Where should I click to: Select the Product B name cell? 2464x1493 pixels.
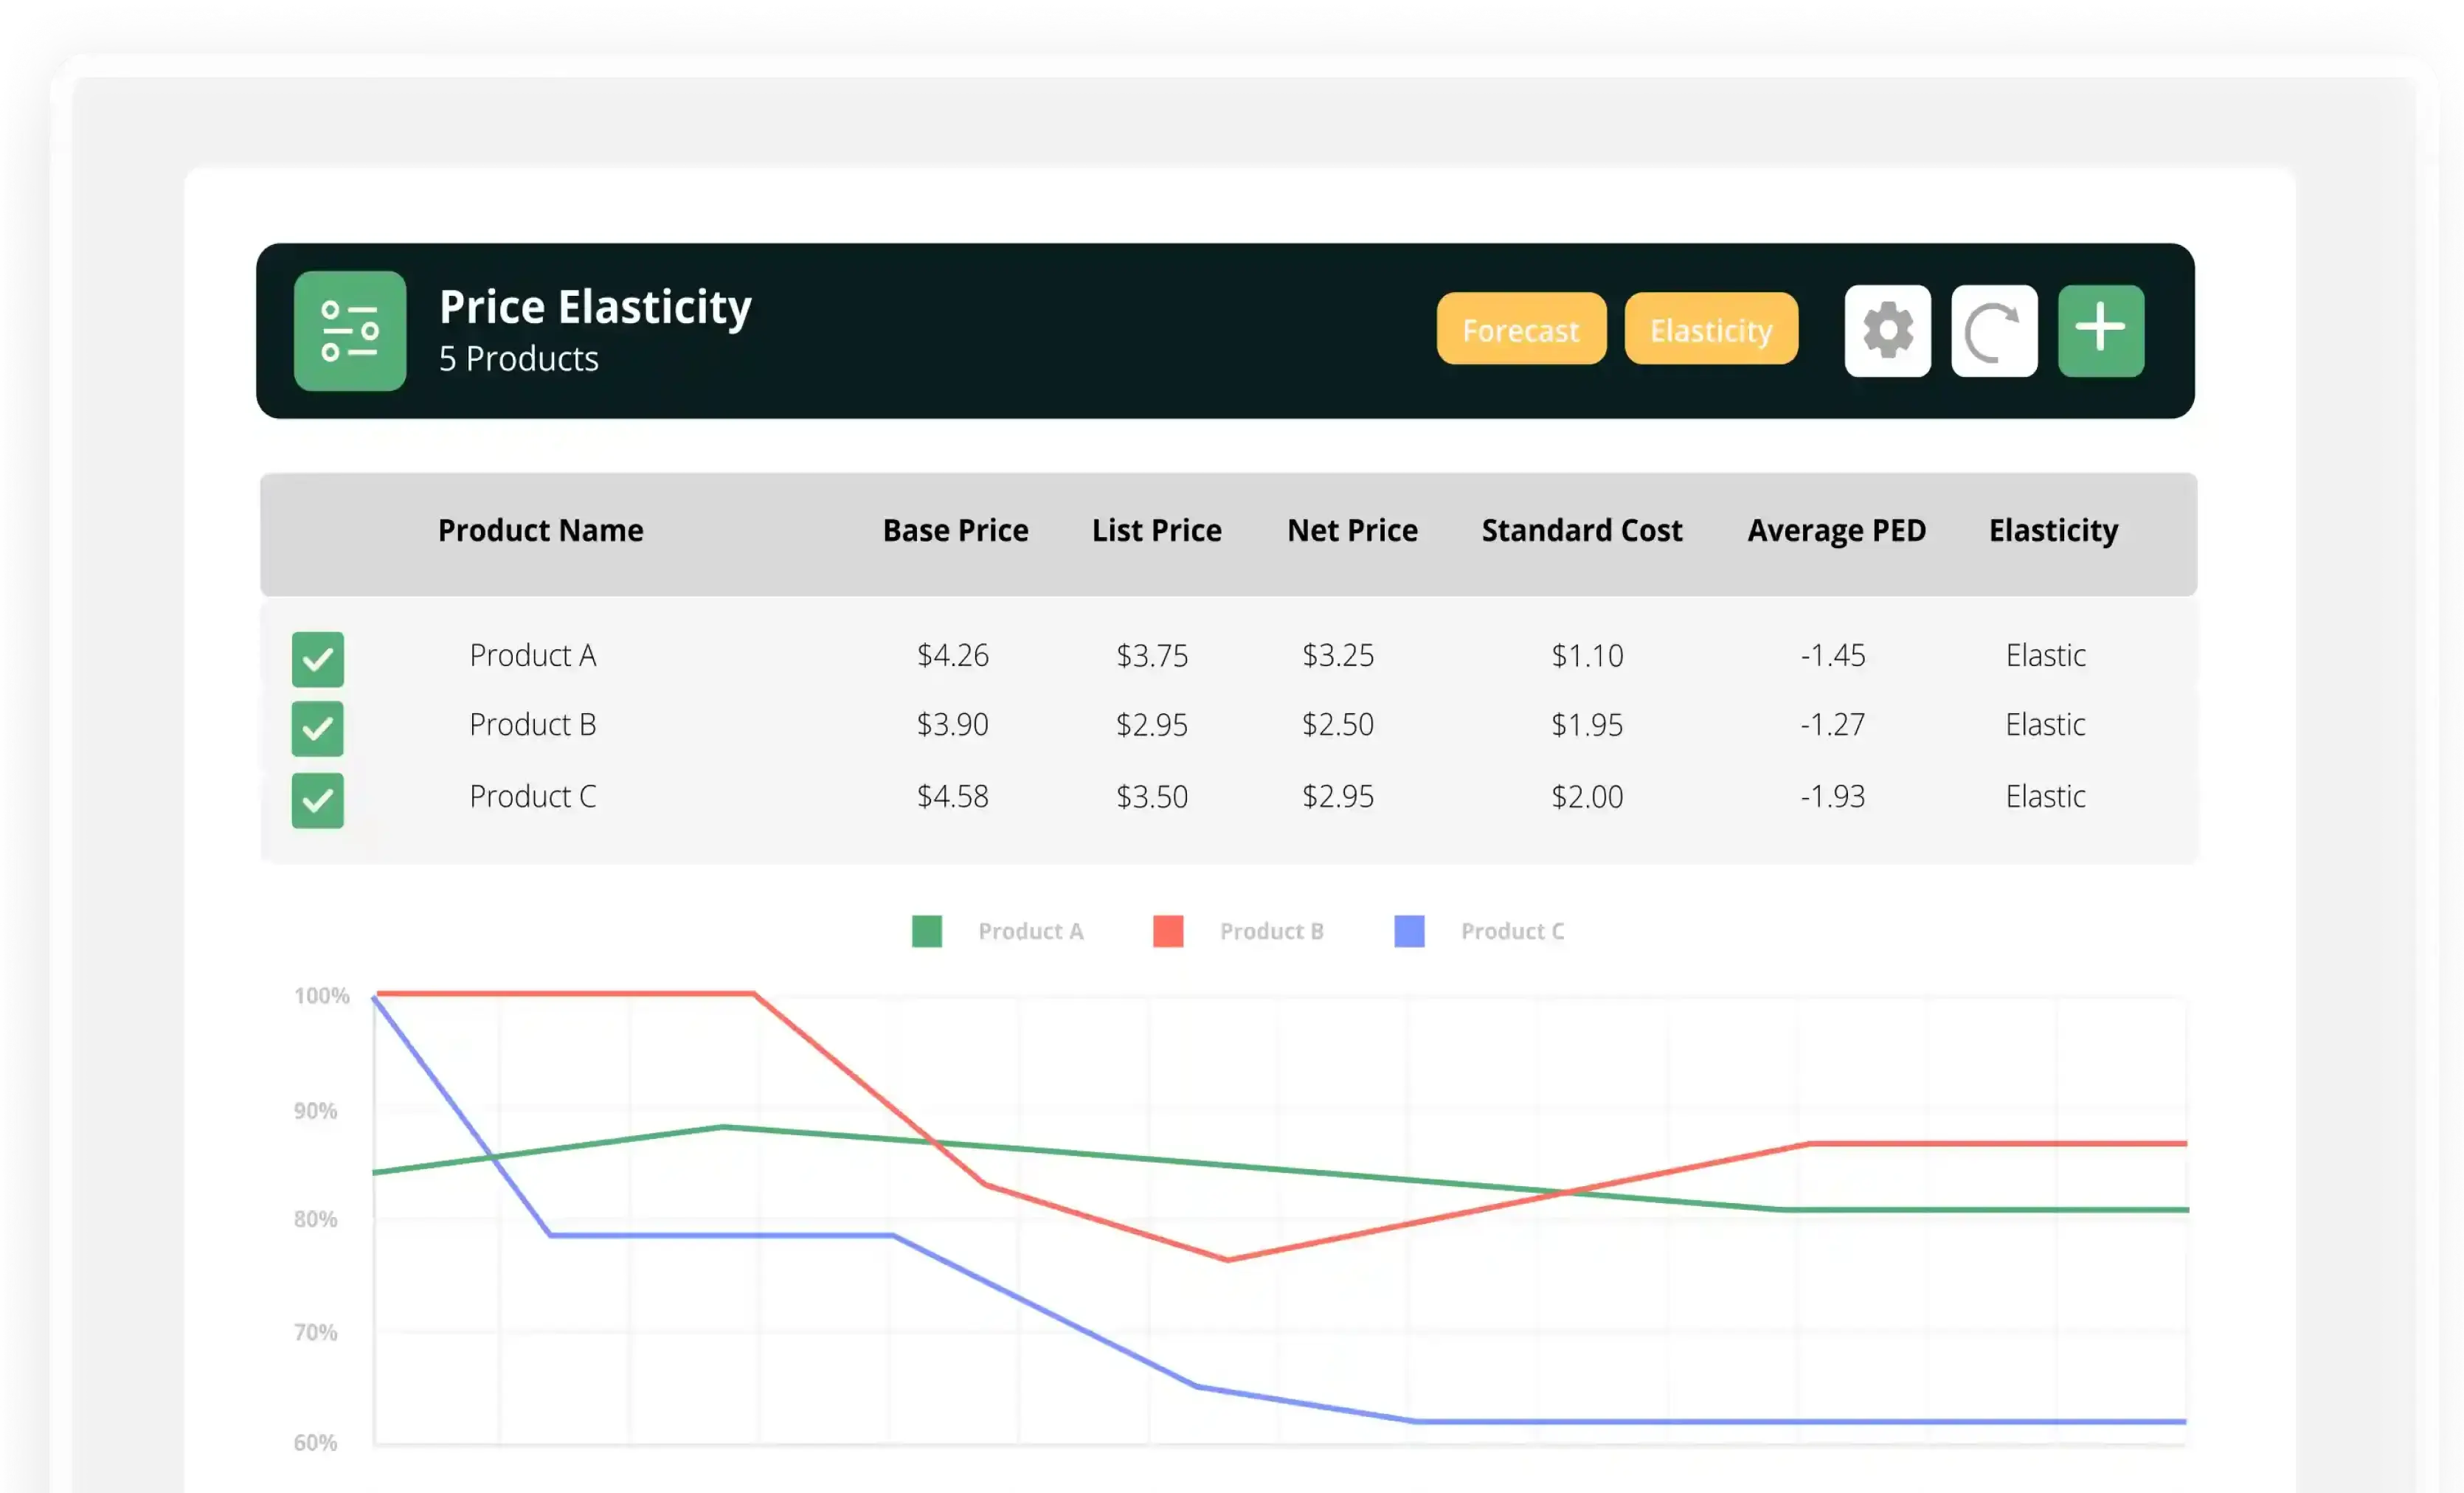[533, 724]
